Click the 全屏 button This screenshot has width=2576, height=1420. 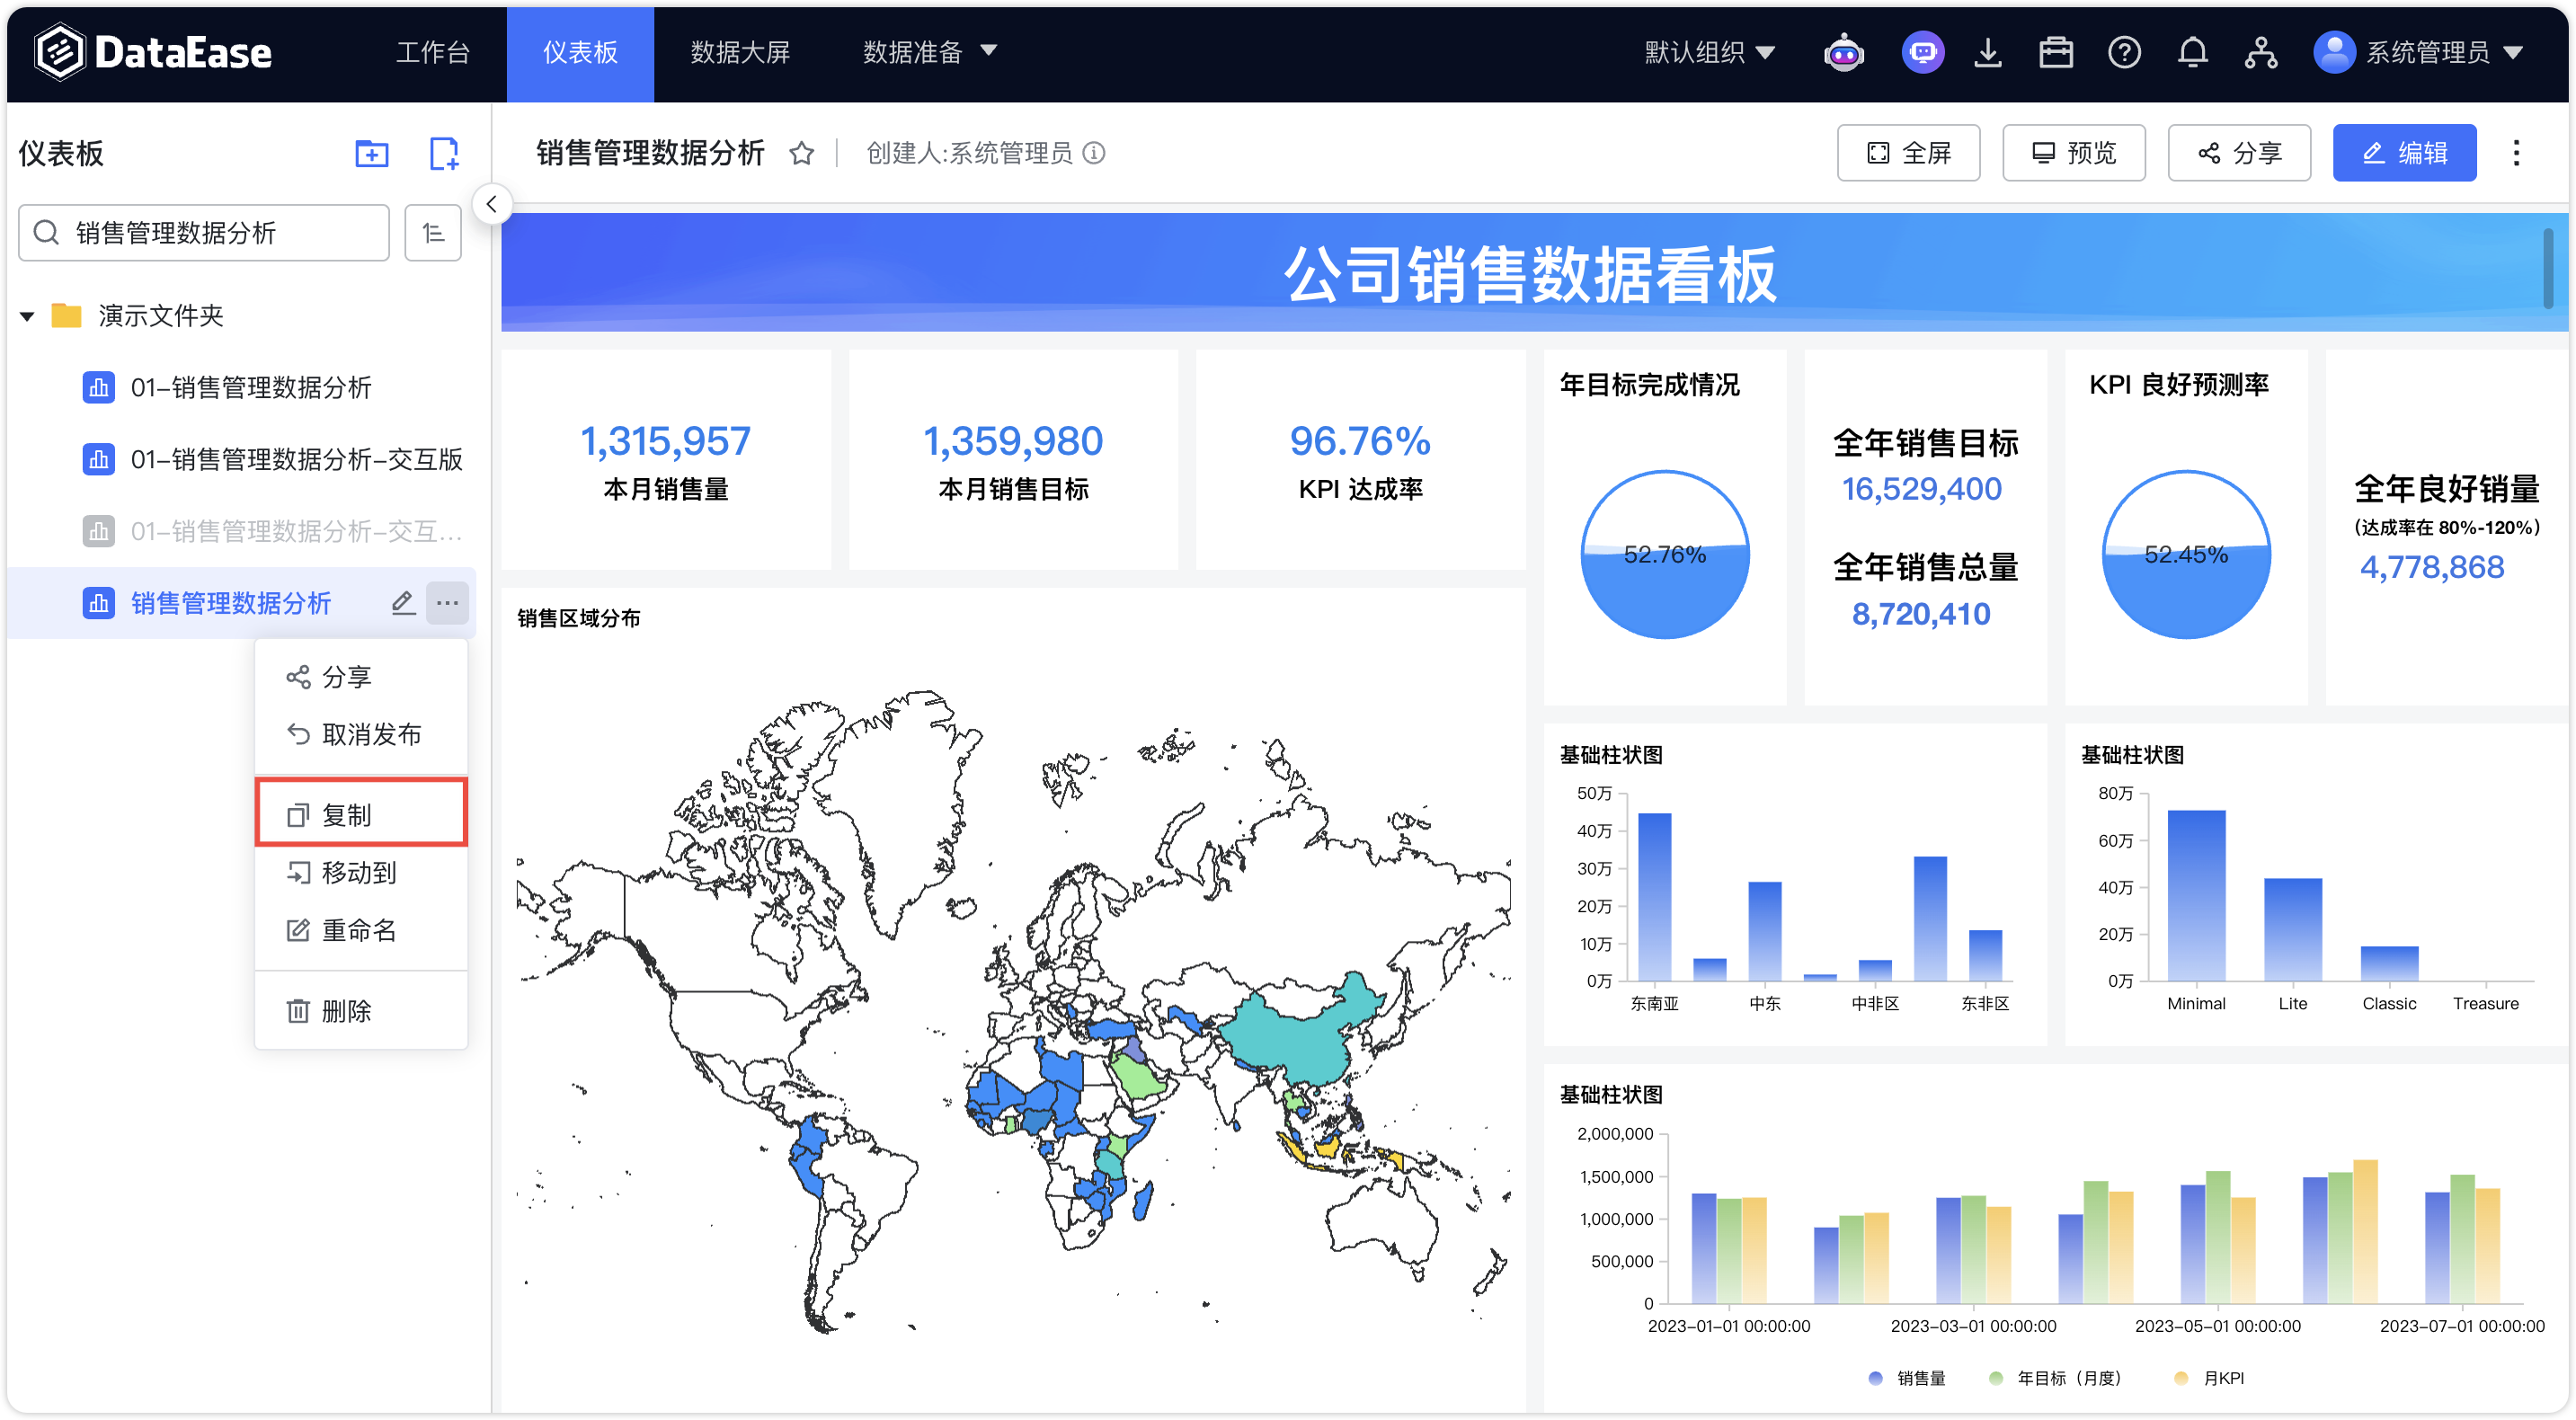click(x=1908, y=153)
